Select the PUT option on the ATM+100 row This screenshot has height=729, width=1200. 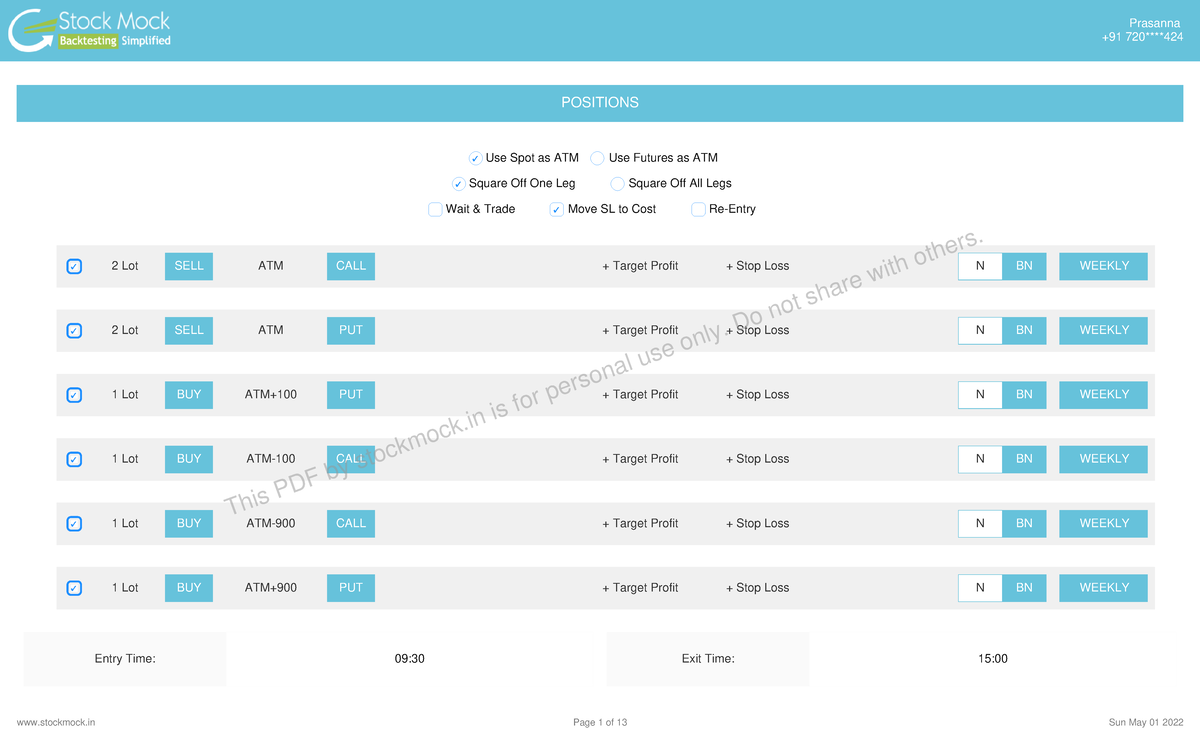click(350, 394)
